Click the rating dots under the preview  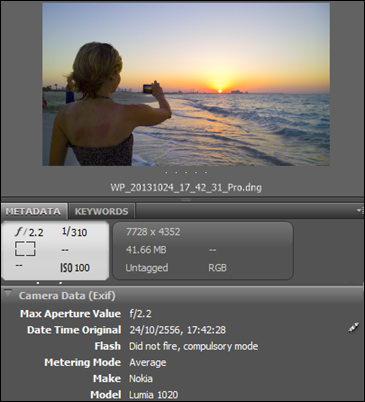pyautogui.click(x=186, y=173)
